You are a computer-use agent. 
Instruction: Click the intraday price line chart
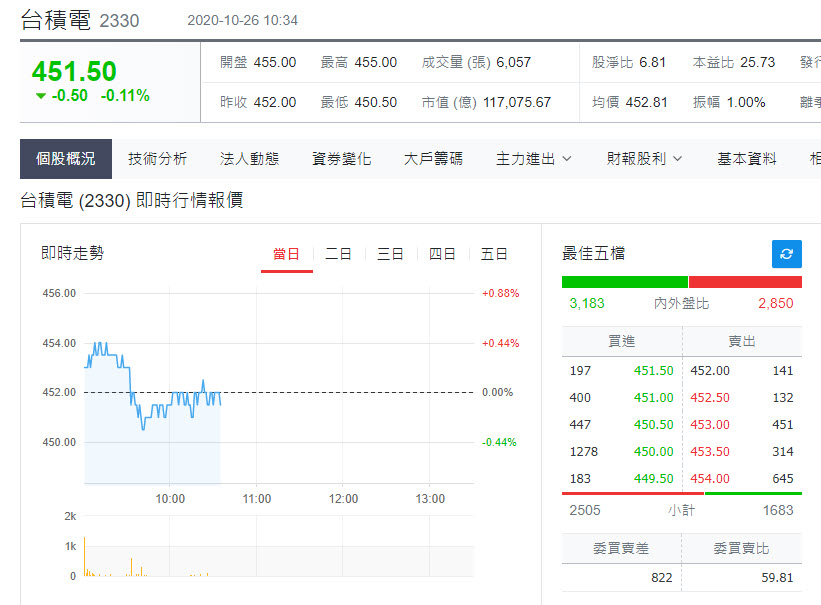point(279,386)
